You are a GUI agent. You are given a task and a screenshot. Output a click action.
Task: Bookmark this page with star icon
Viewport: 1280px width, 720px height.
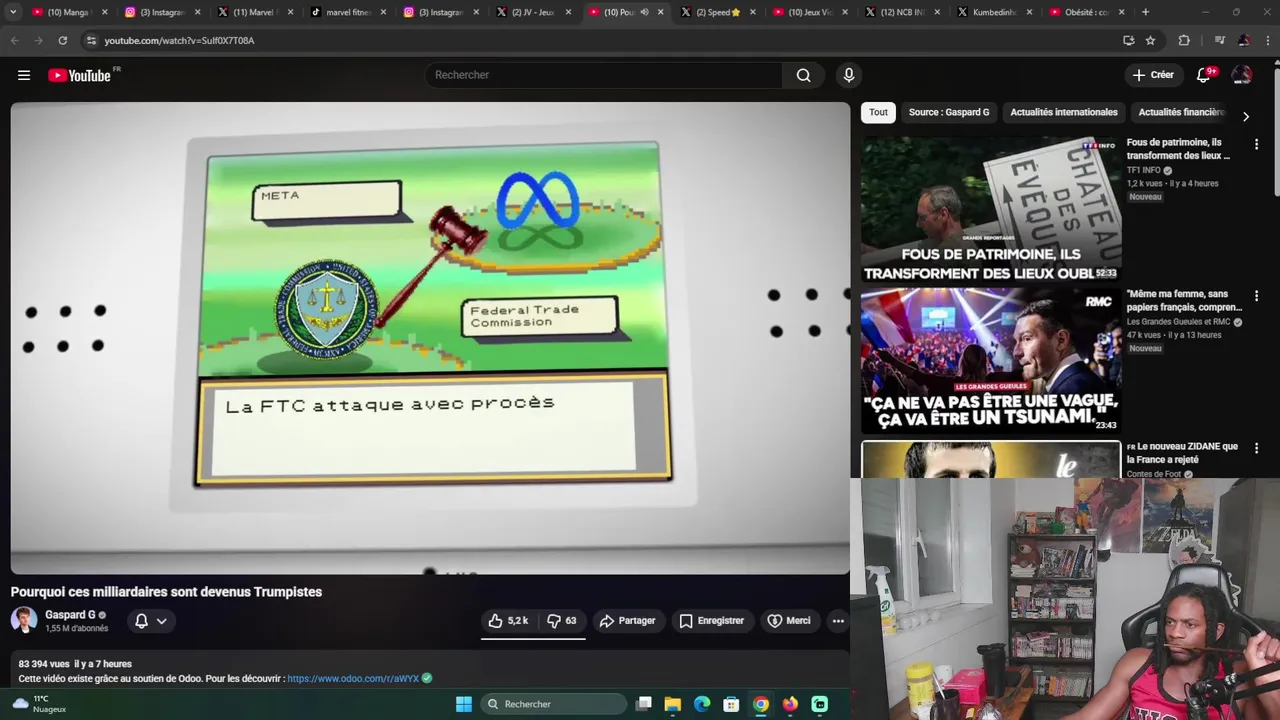point(1150,40)
